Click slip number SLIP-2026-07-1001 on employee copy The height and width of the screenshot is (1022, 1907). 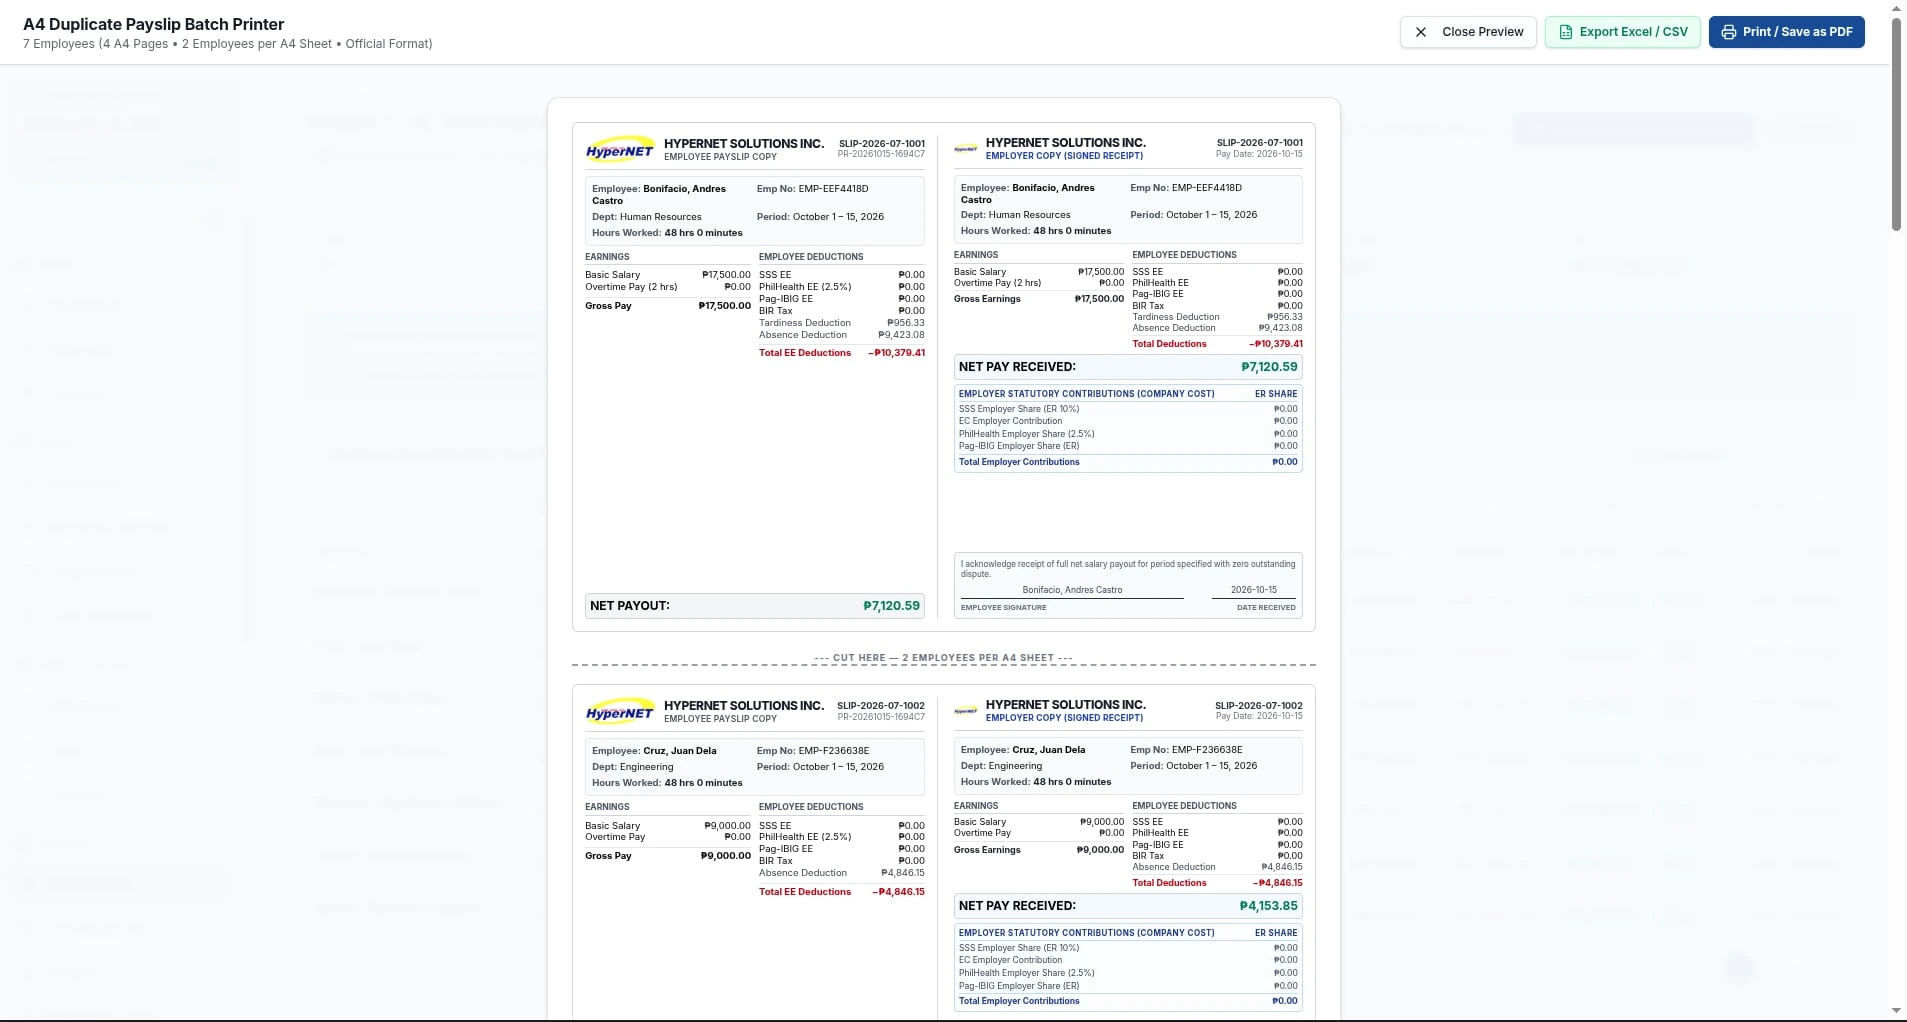882,143
